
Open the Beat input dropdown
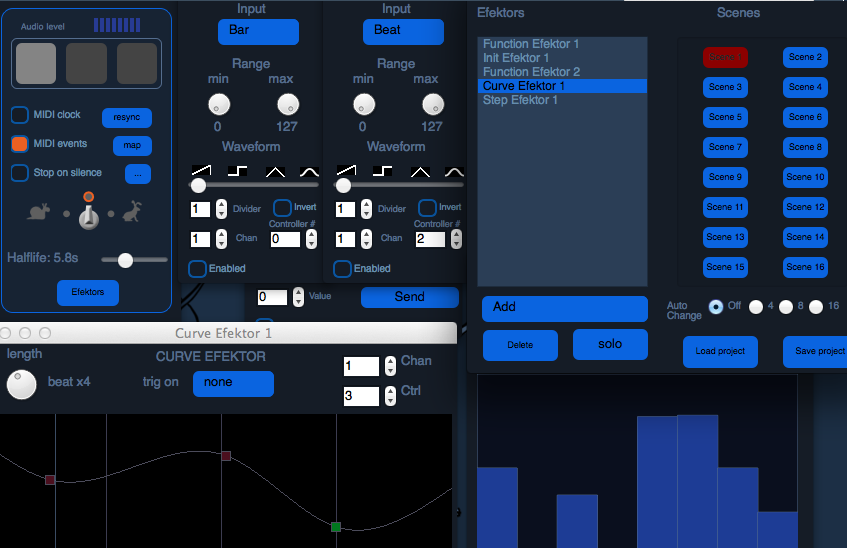click(x=403, y=32)
